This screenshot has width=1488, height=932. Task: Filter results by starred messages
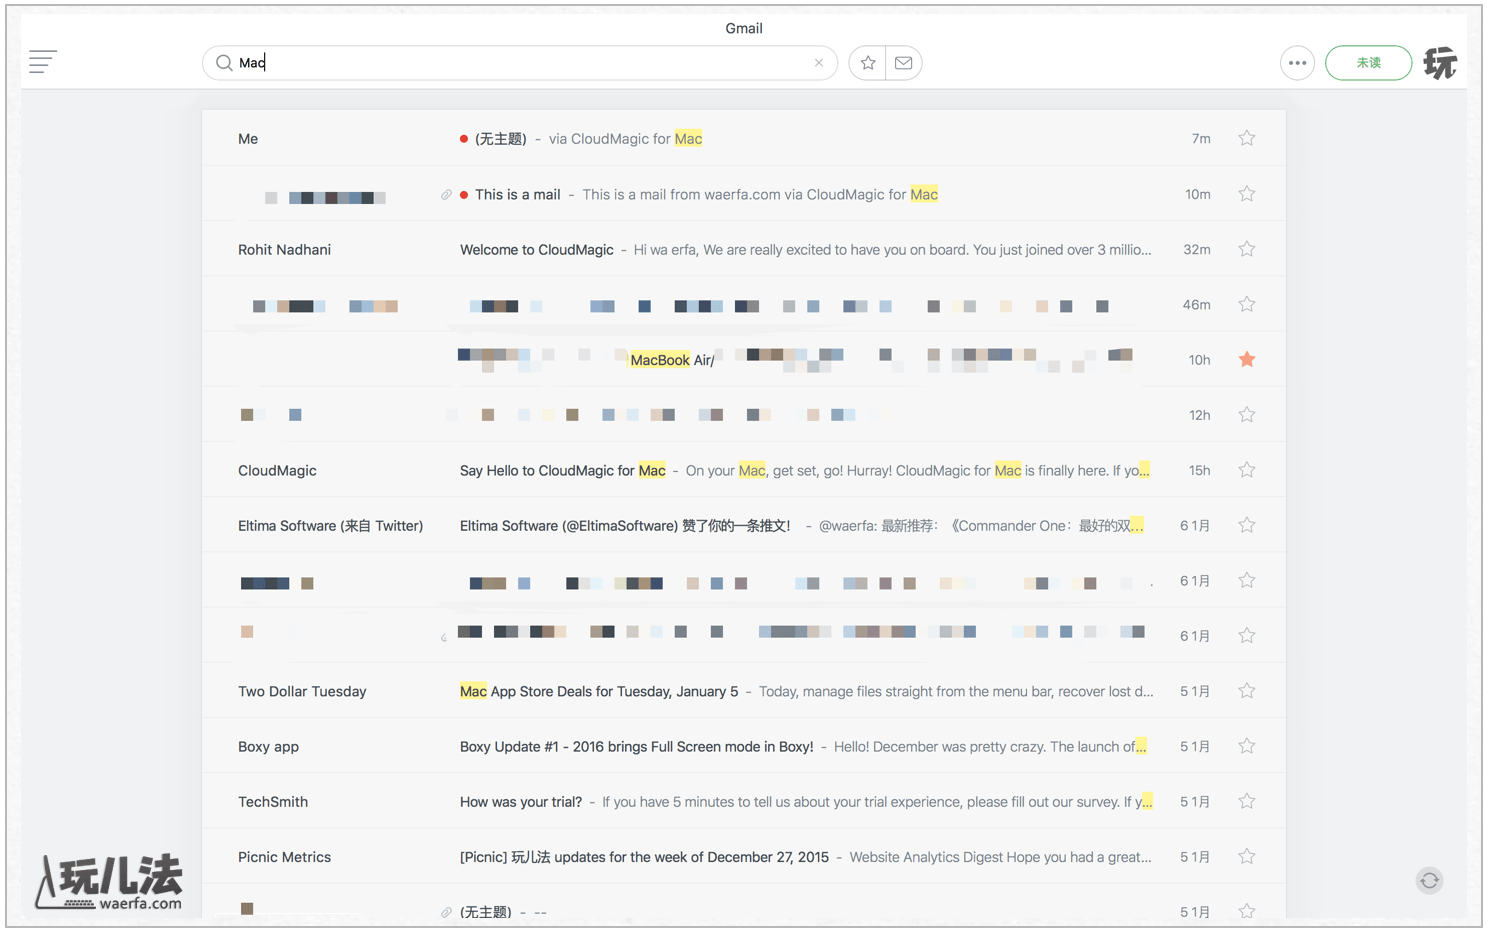pos(867,63)
